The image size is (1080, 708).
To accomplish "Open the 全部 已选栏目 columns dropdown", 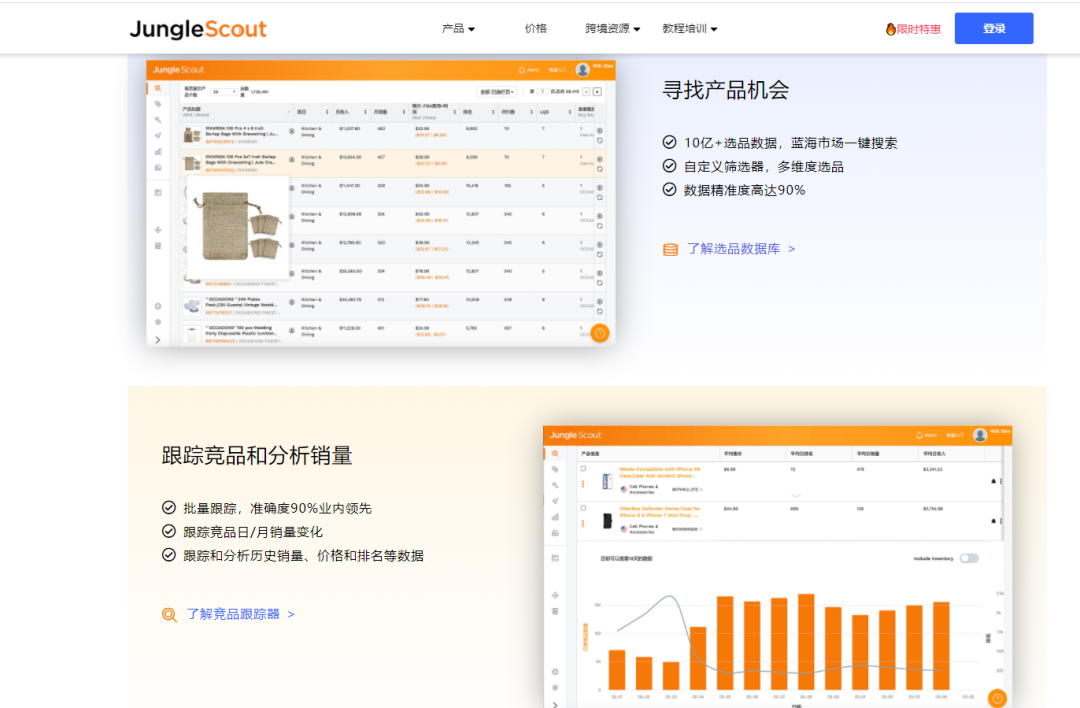I will [x=497, y=92].
